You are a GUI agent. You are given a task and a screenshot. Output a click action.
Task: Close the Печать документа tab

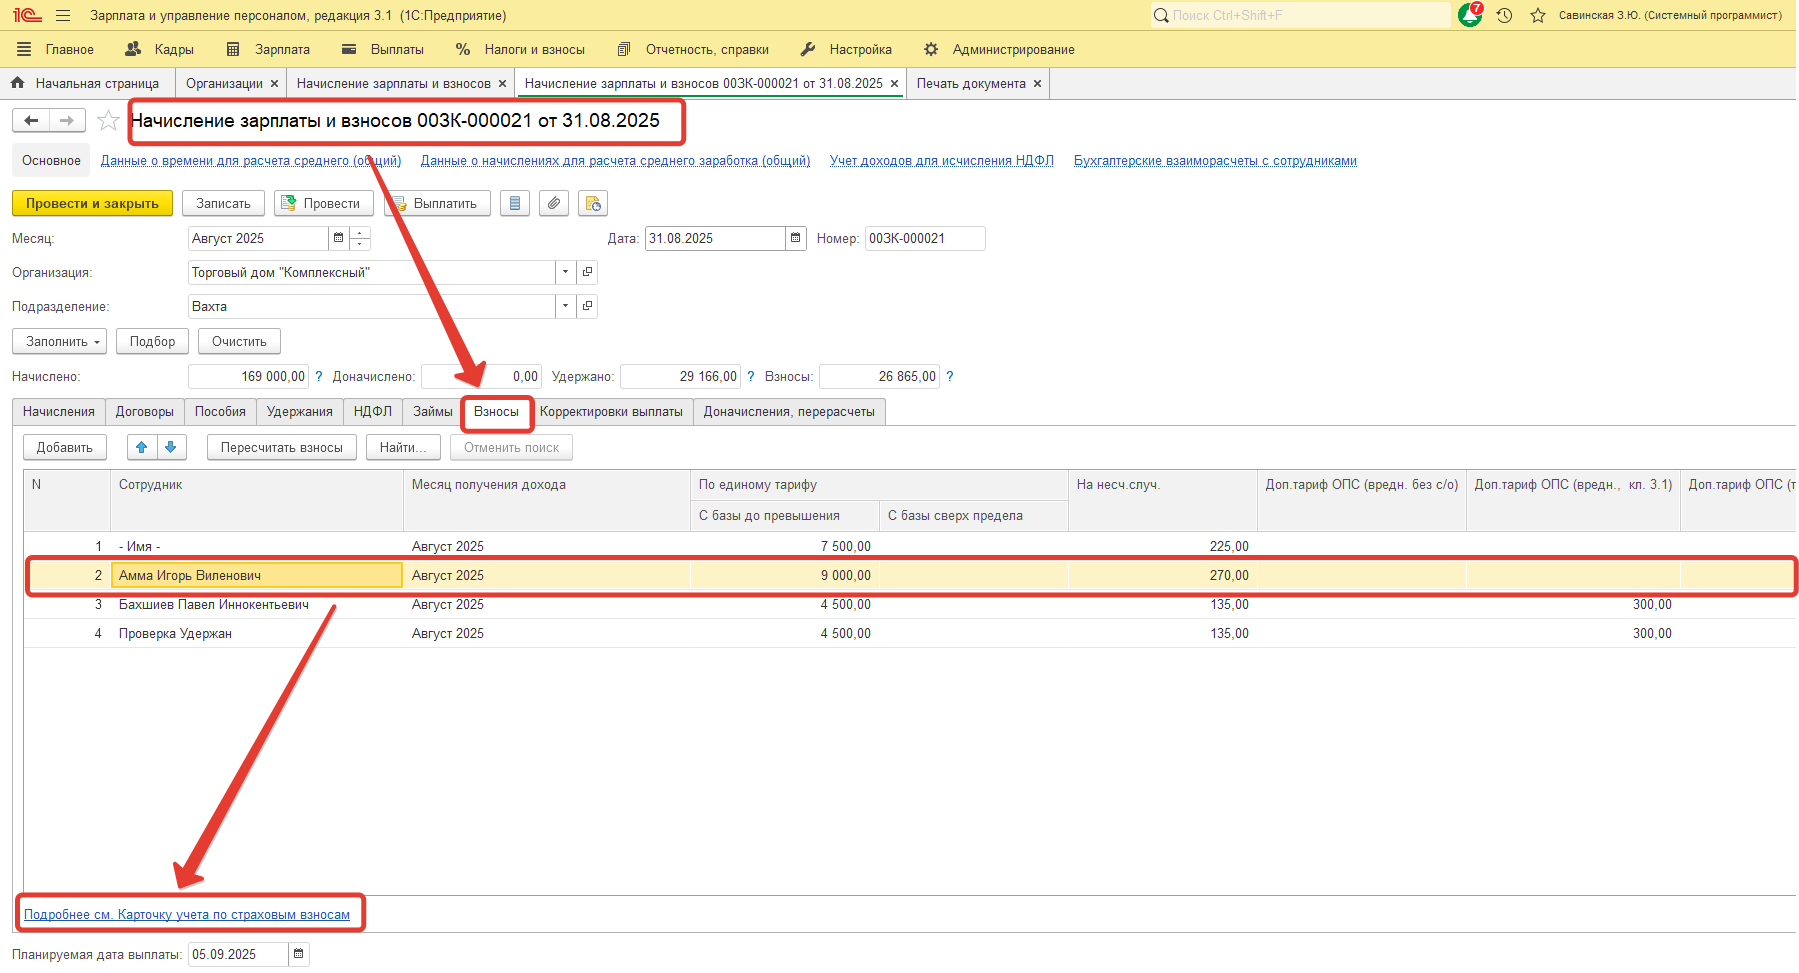pos(1037,84)
